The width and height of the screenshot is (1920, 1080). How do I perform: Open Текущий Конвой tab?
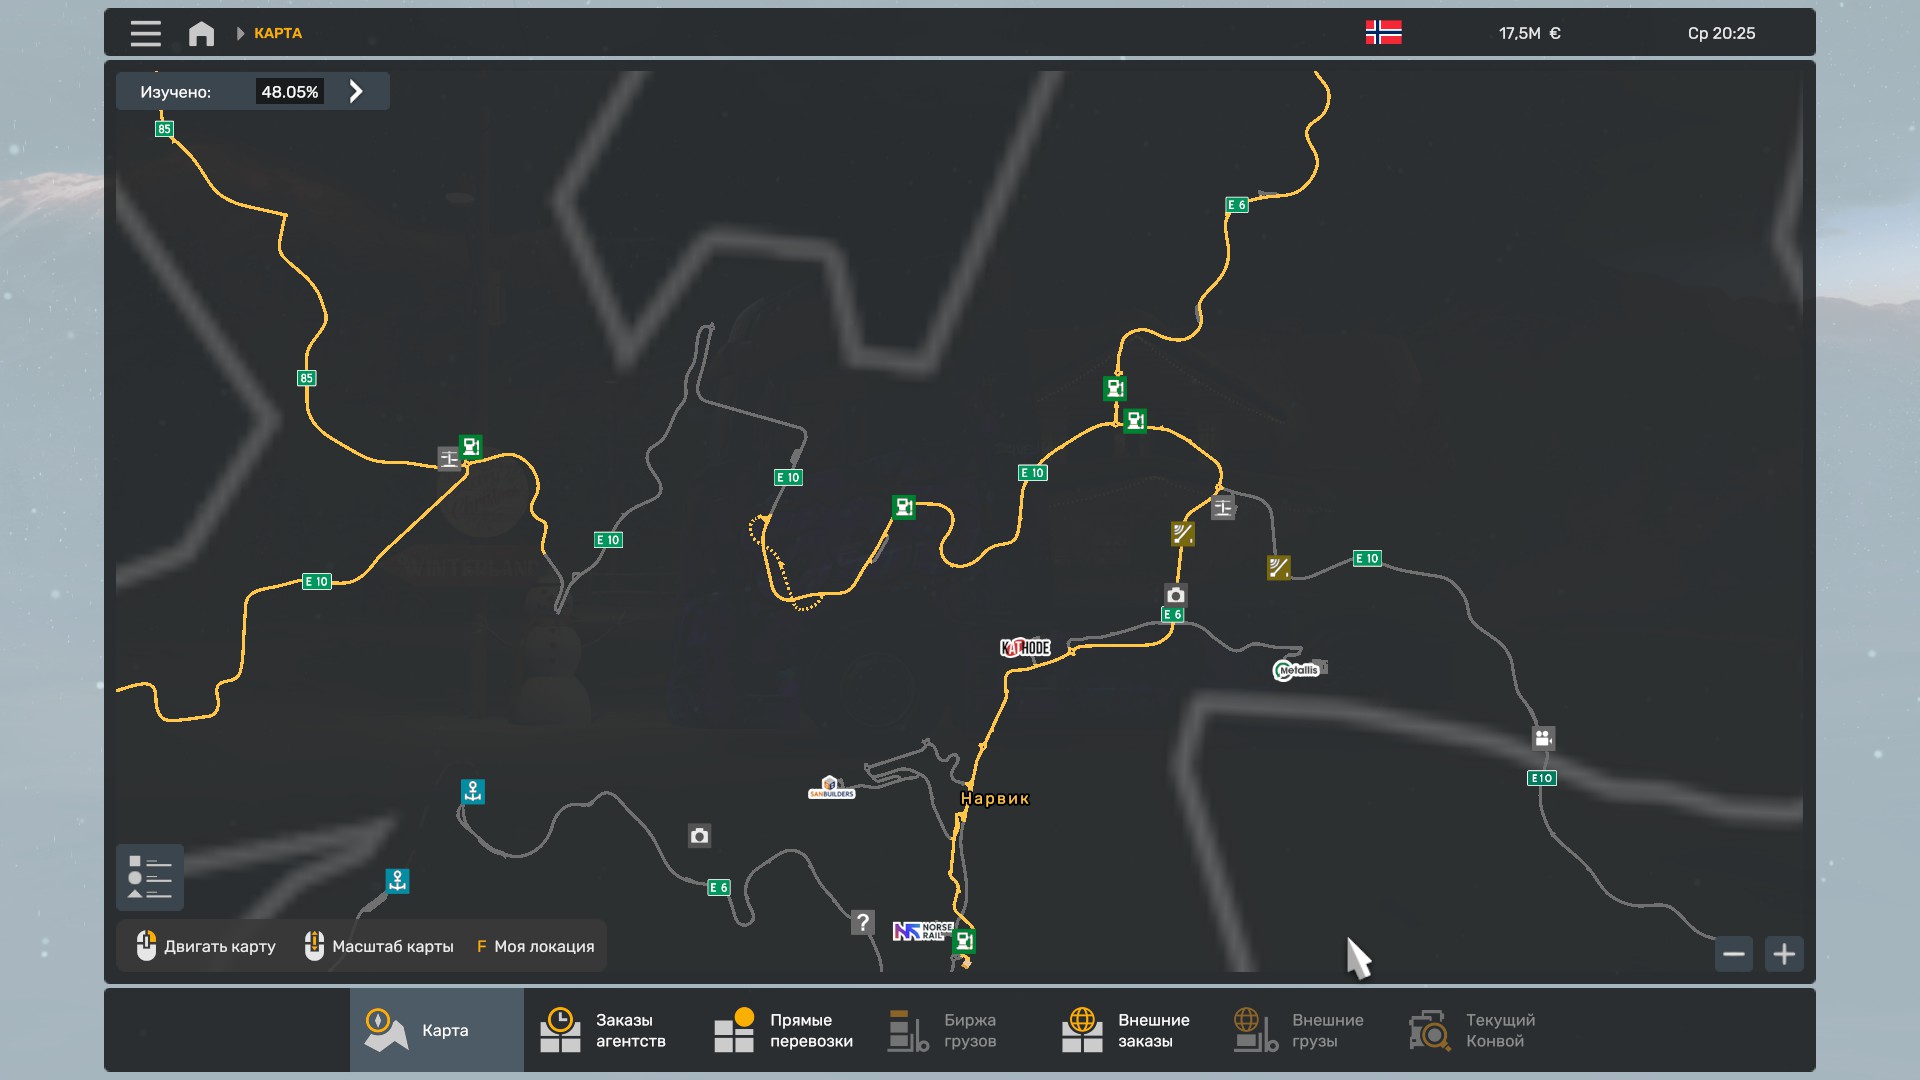(x=1481, y=1030)
